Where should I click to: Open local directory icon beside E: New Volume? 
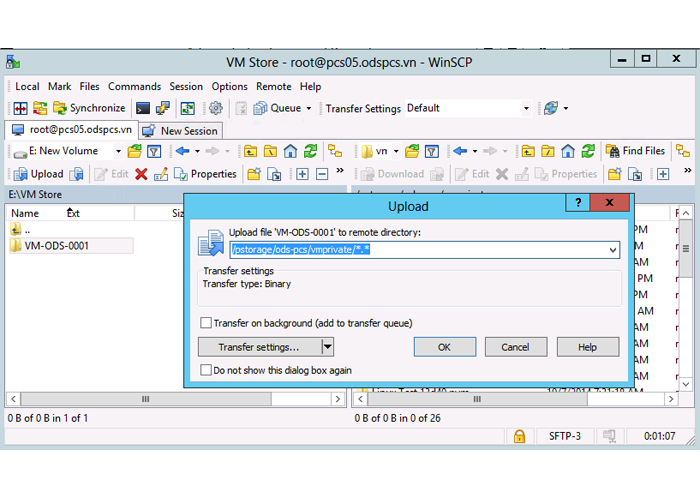[x=134, y=151]
